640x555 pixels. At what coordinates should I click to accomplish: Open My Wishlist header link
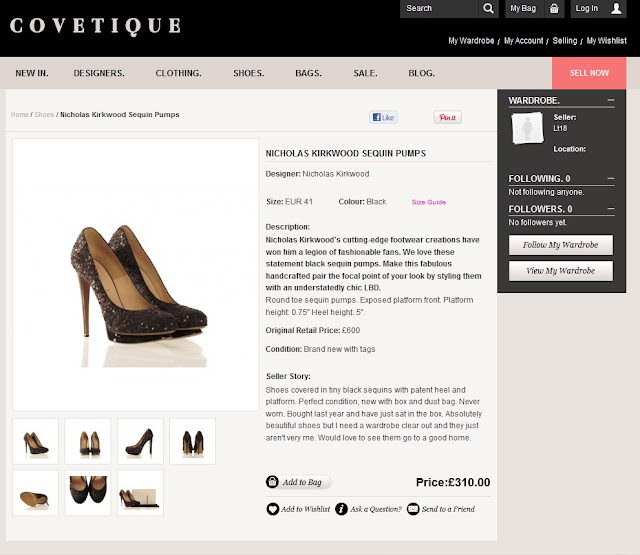point(607,41)
